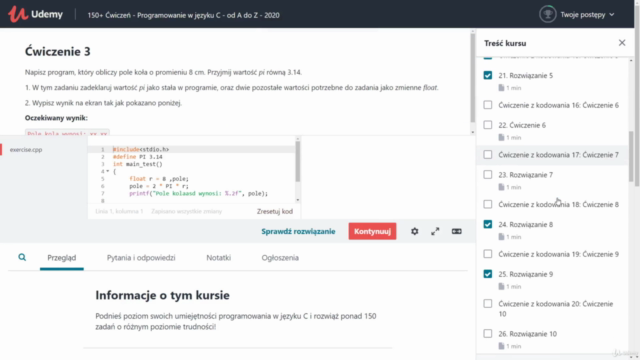Viewport: 640px width, 360px height.
Task: Switch to the Przegląd tab
Action: (x=62, y=258)
